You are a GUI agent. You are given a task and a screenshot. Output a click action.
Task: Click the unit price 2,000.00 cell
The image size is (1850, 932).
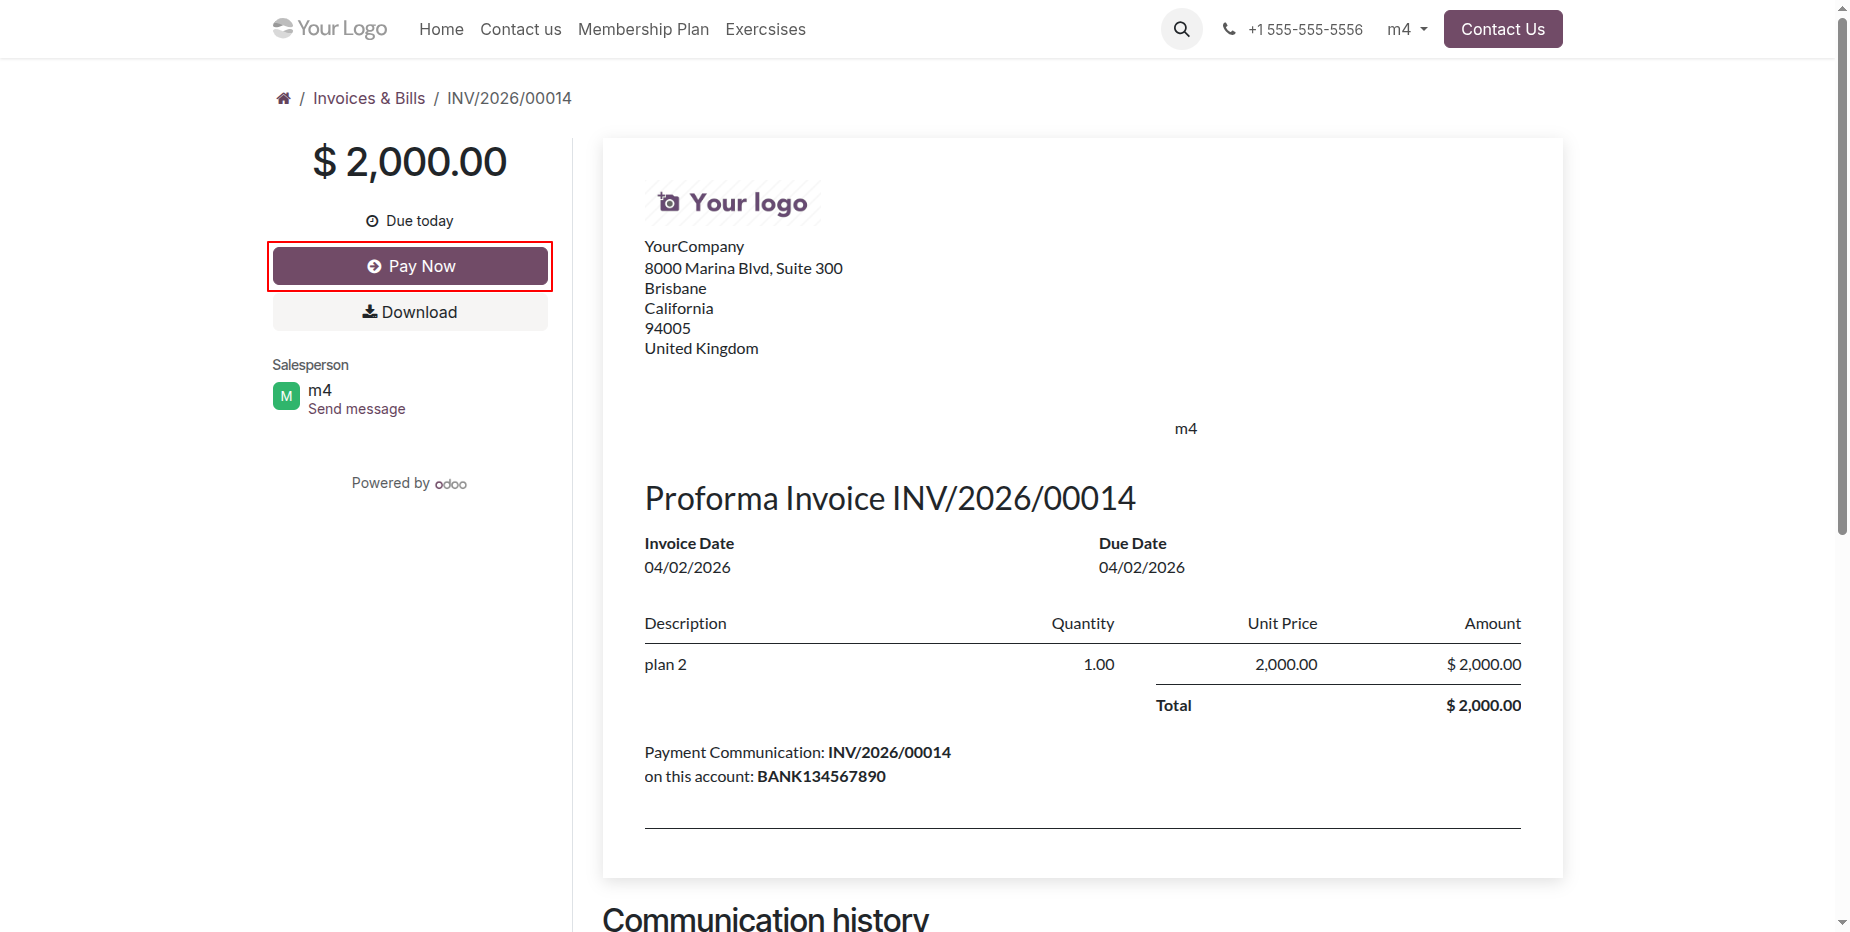point(1286,664)
